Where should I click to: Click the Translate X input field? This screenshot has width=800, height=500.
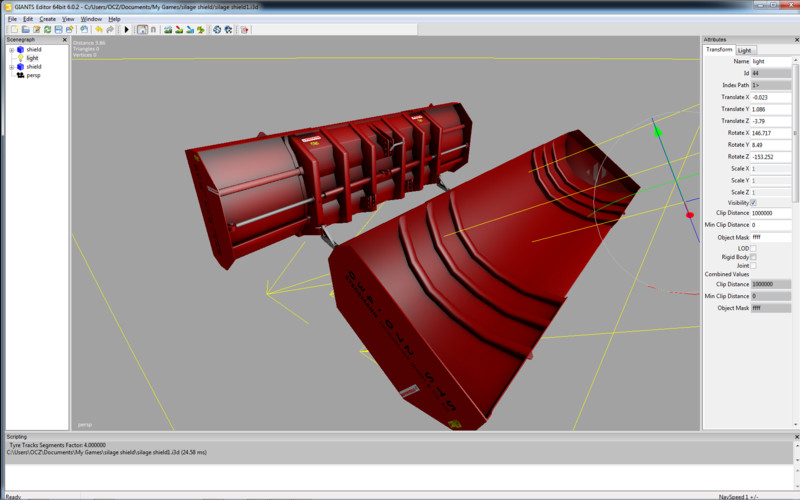(770, 97)
